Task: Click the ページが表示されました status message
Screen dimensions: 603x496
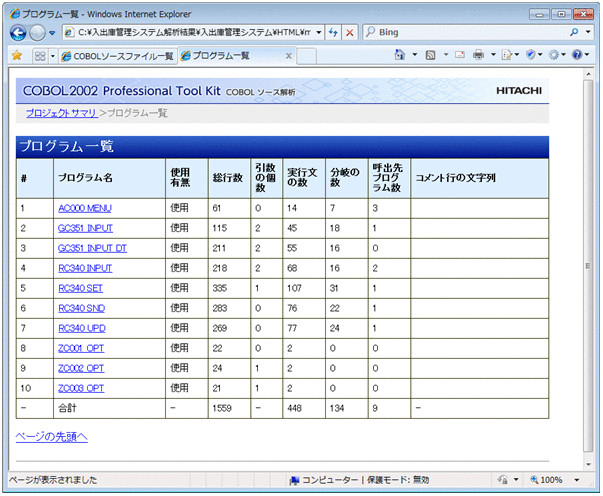Action: coord(53,480)
